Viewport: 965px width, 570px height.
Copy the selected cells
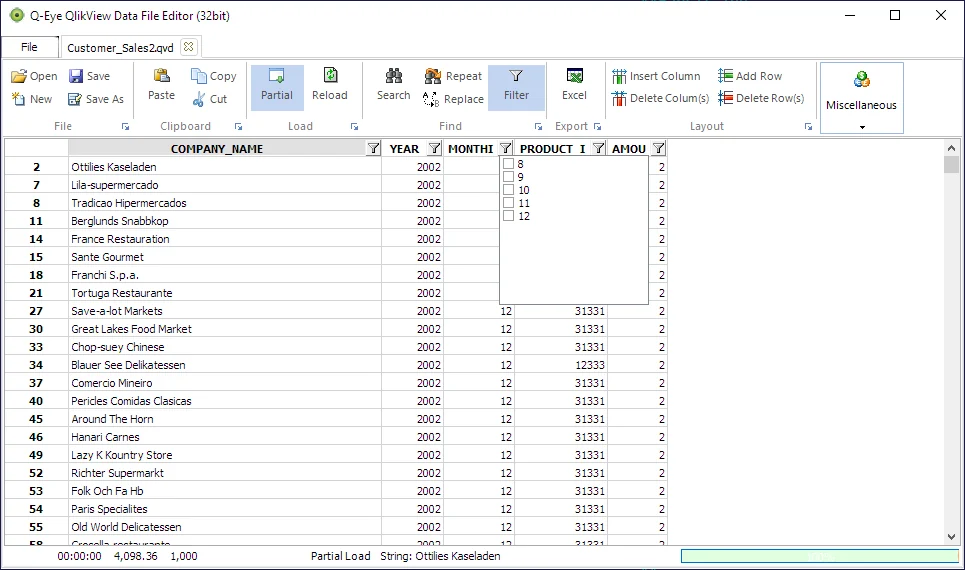[x=214, y=76]
